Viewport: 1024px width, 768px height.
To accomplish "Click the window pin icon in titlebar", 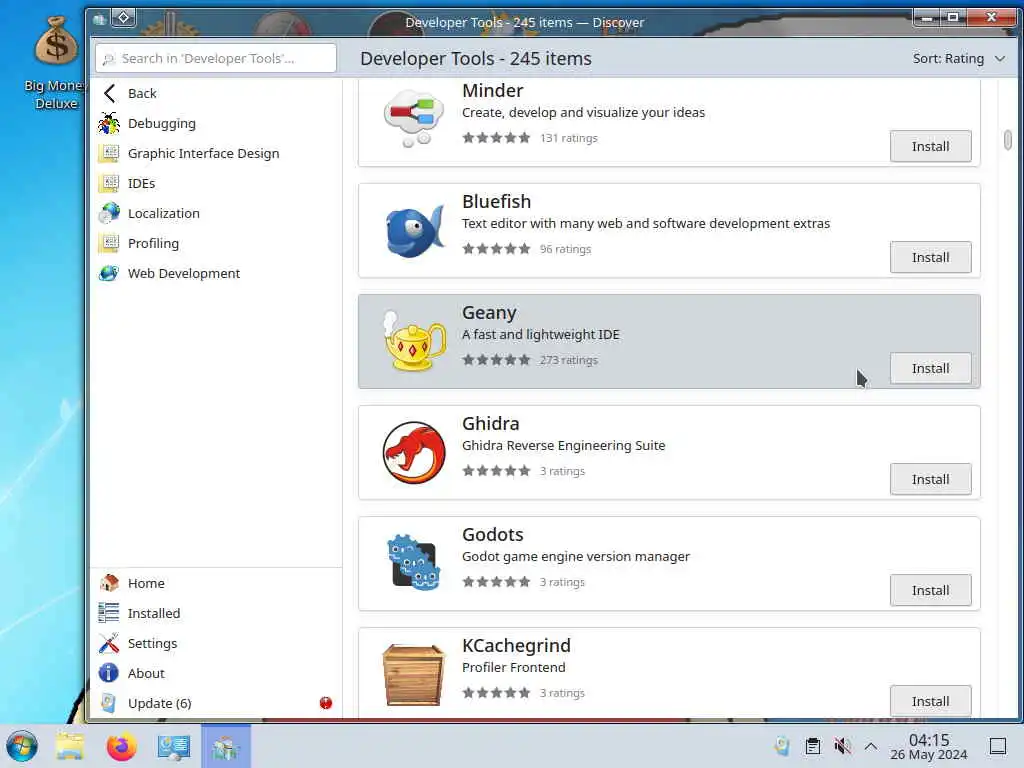I will 123,18.
